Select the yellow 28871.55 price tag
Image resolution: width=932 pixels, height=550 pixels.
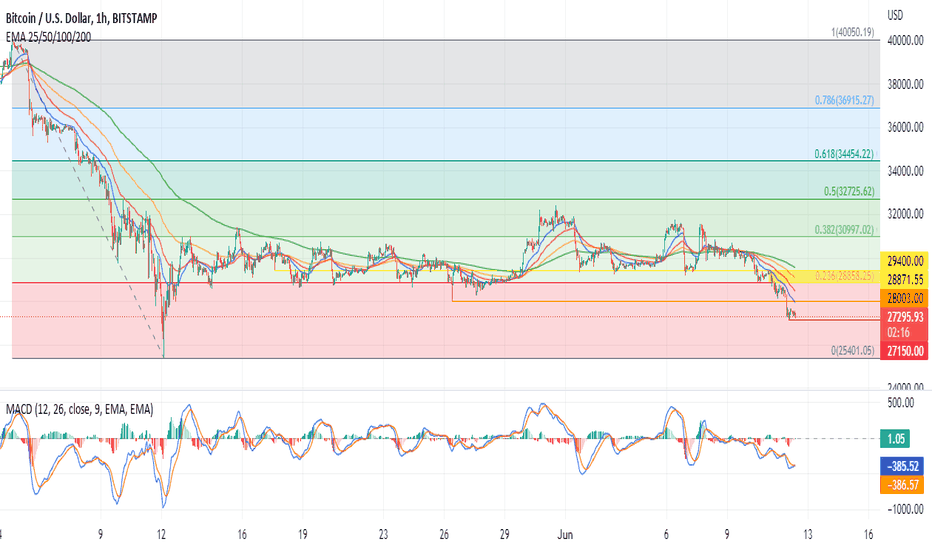904,279
